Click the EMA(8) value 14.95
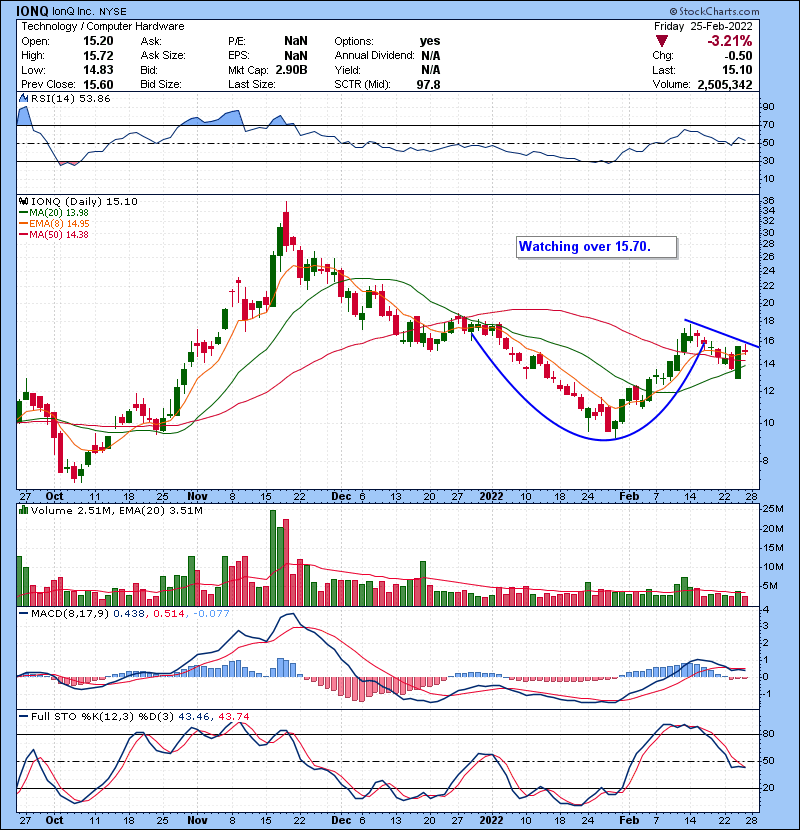 point(78,224)
